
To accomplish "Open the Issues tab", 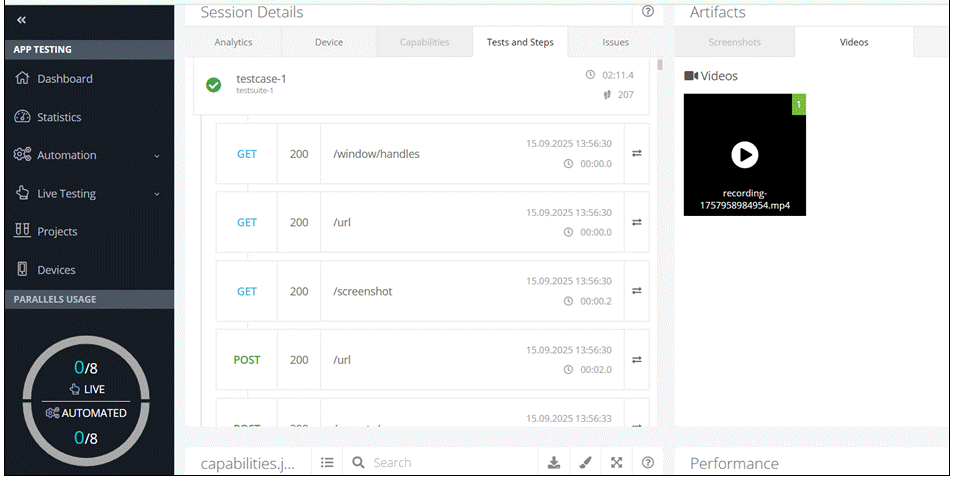I will [615, 43].
